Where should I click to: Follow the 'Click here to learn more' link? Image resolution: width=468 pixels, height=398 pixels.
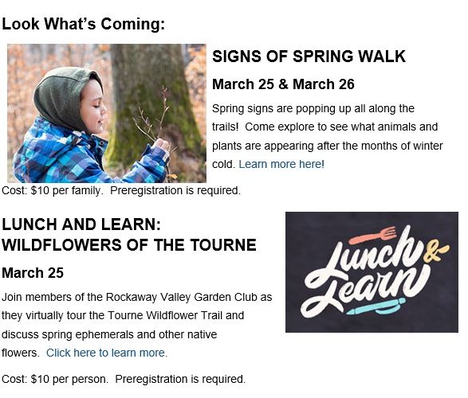106,353
